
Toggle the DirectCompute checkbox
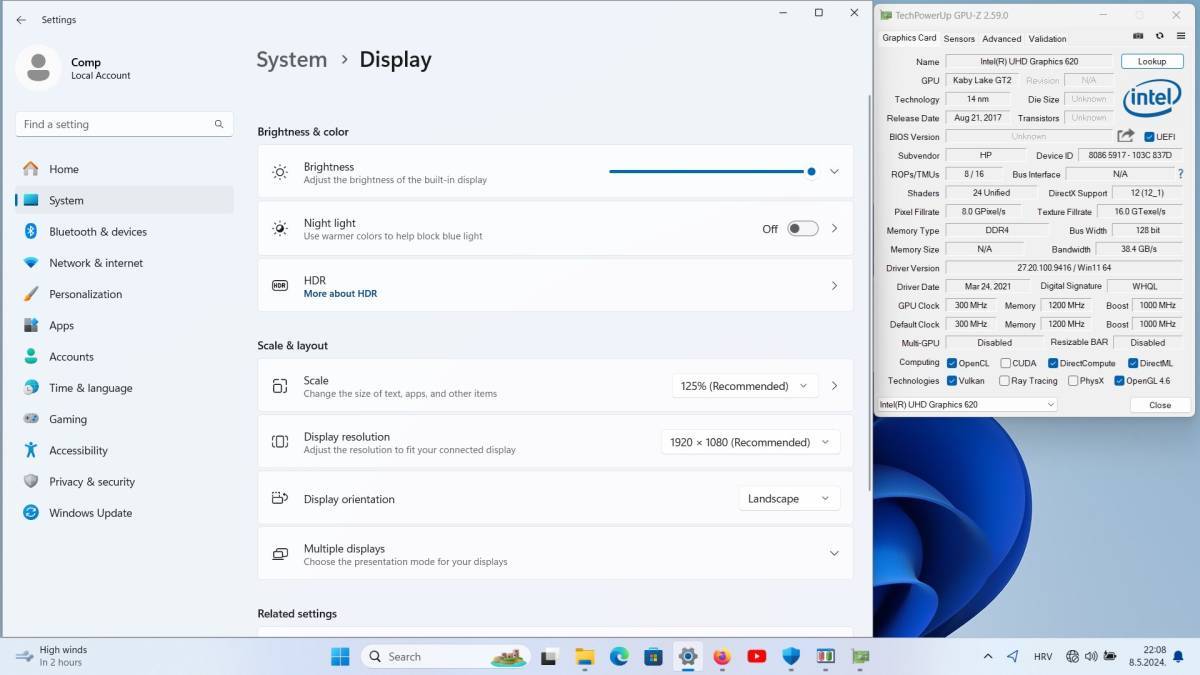(1053, 363)
